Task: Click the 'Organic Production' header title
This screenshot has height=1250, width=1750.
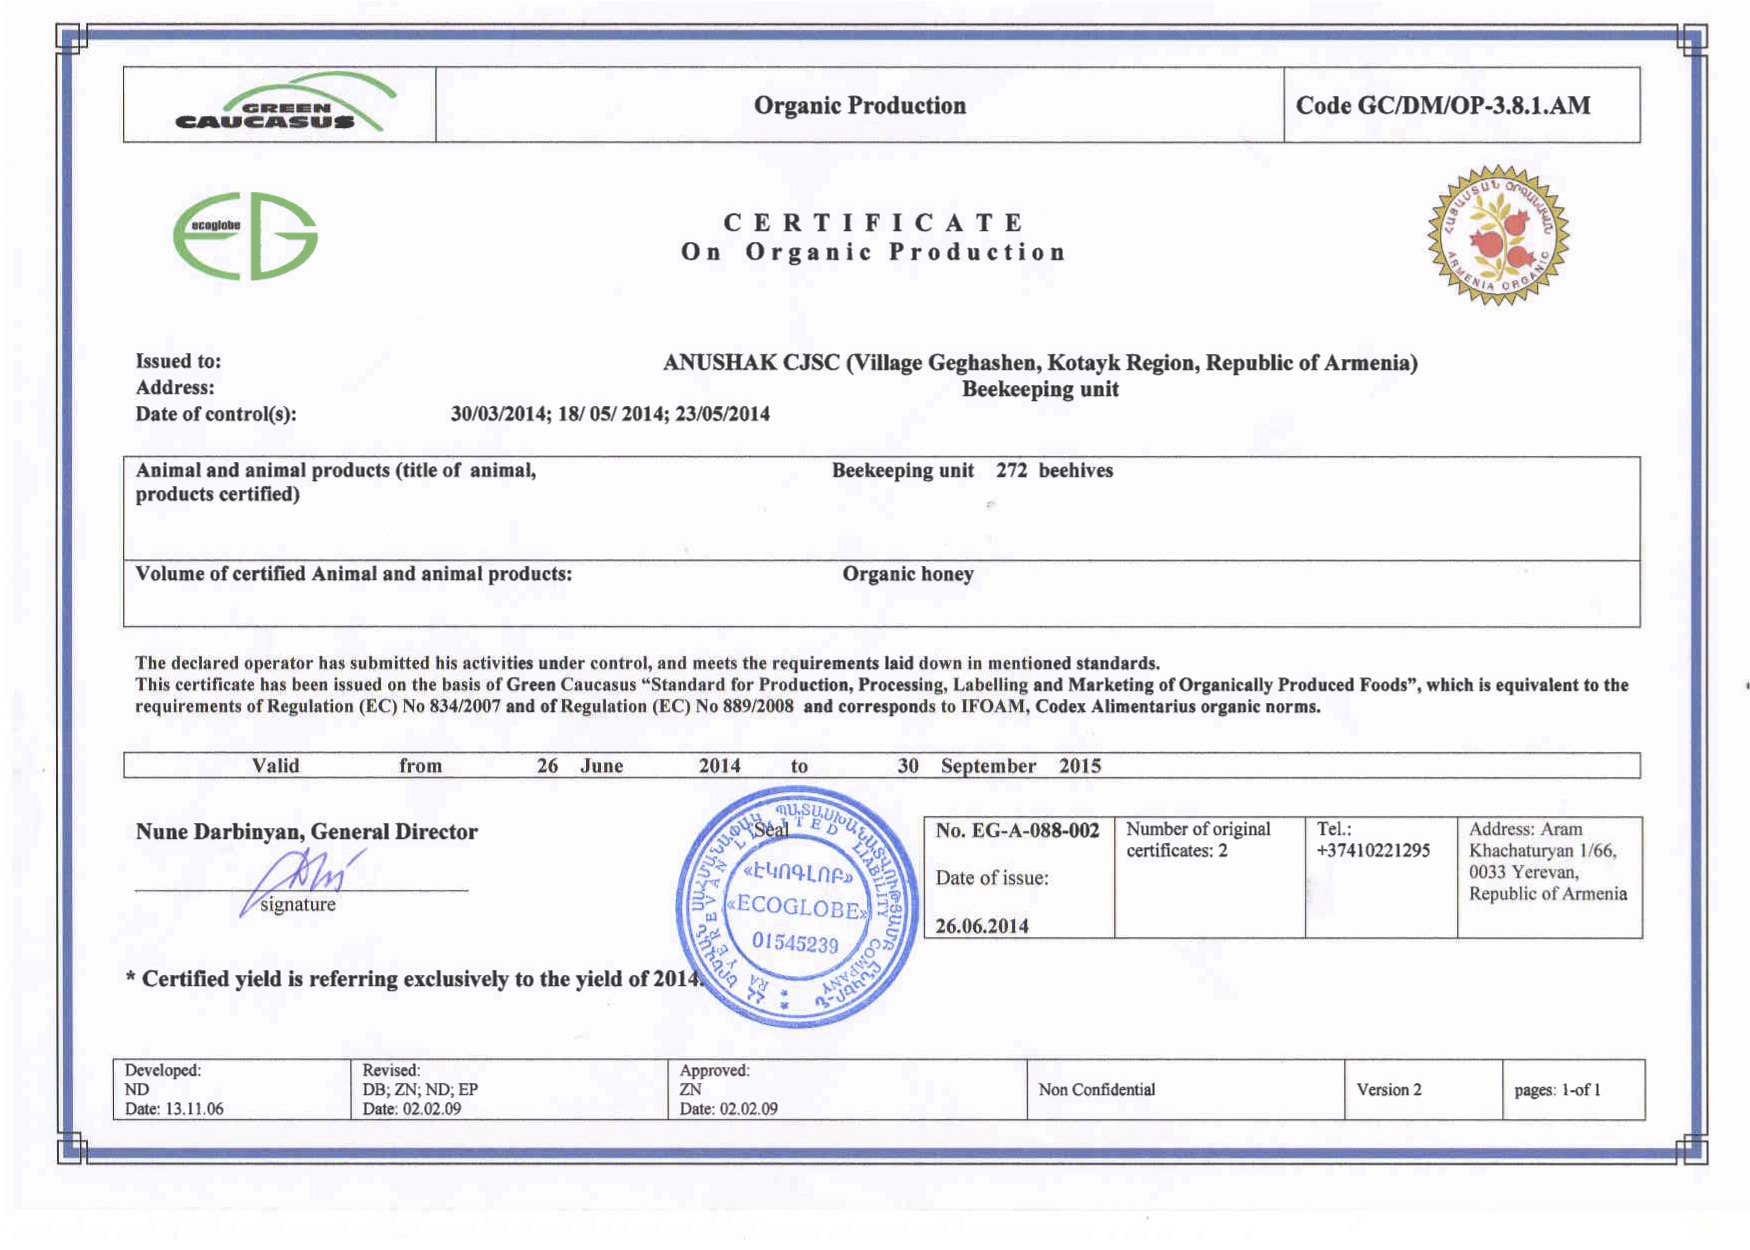Action: pyautogui.click(x=860, y=105)
